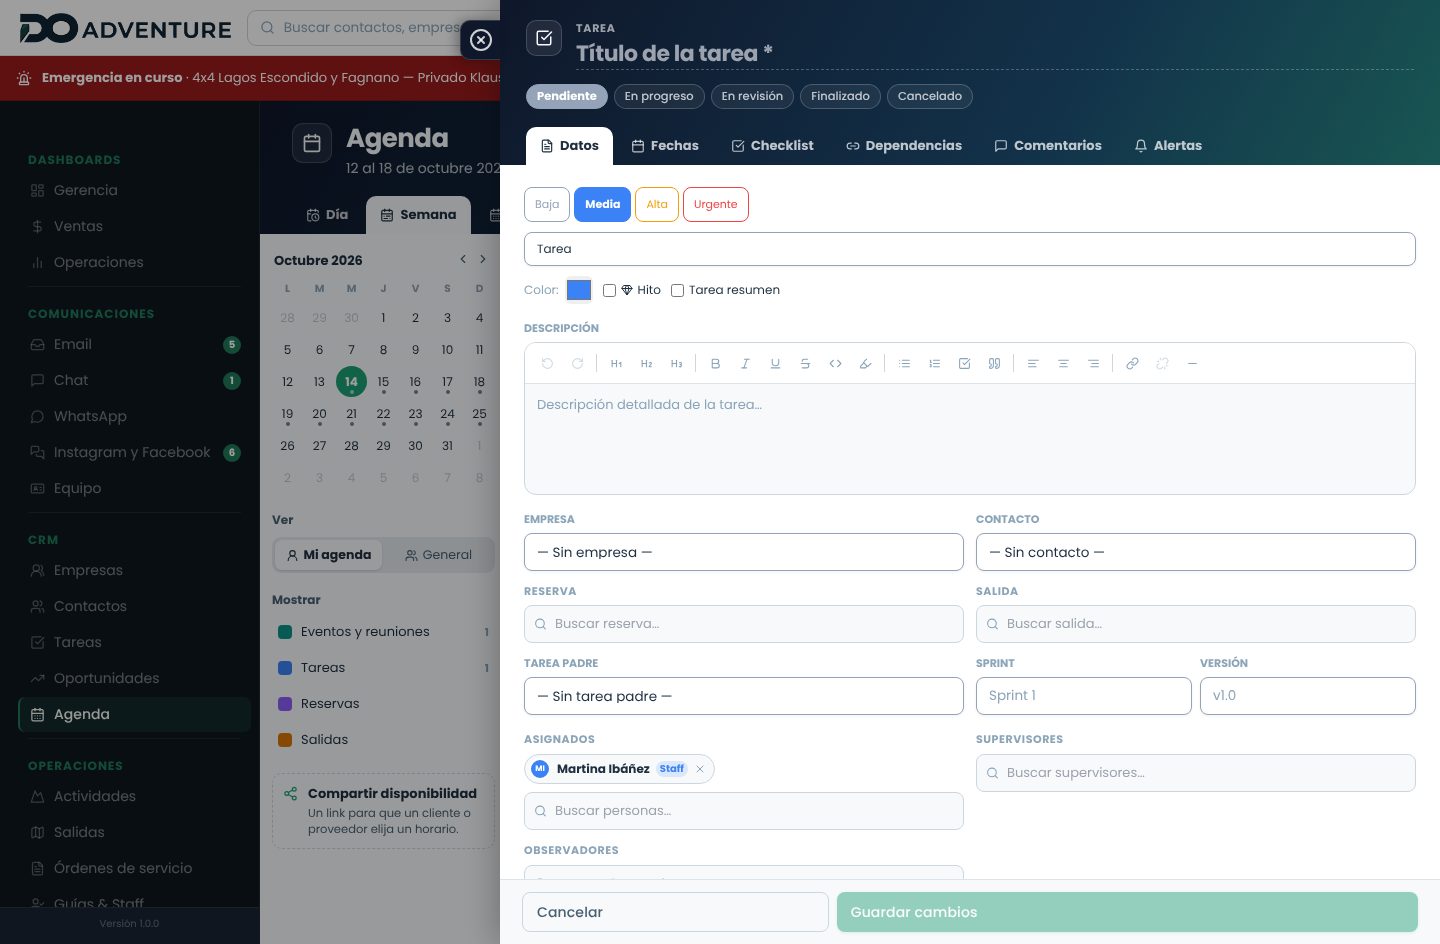The image size is (1440, 944).
Task: Switch to the Fechas tab
Action: (x=665, y=146)
